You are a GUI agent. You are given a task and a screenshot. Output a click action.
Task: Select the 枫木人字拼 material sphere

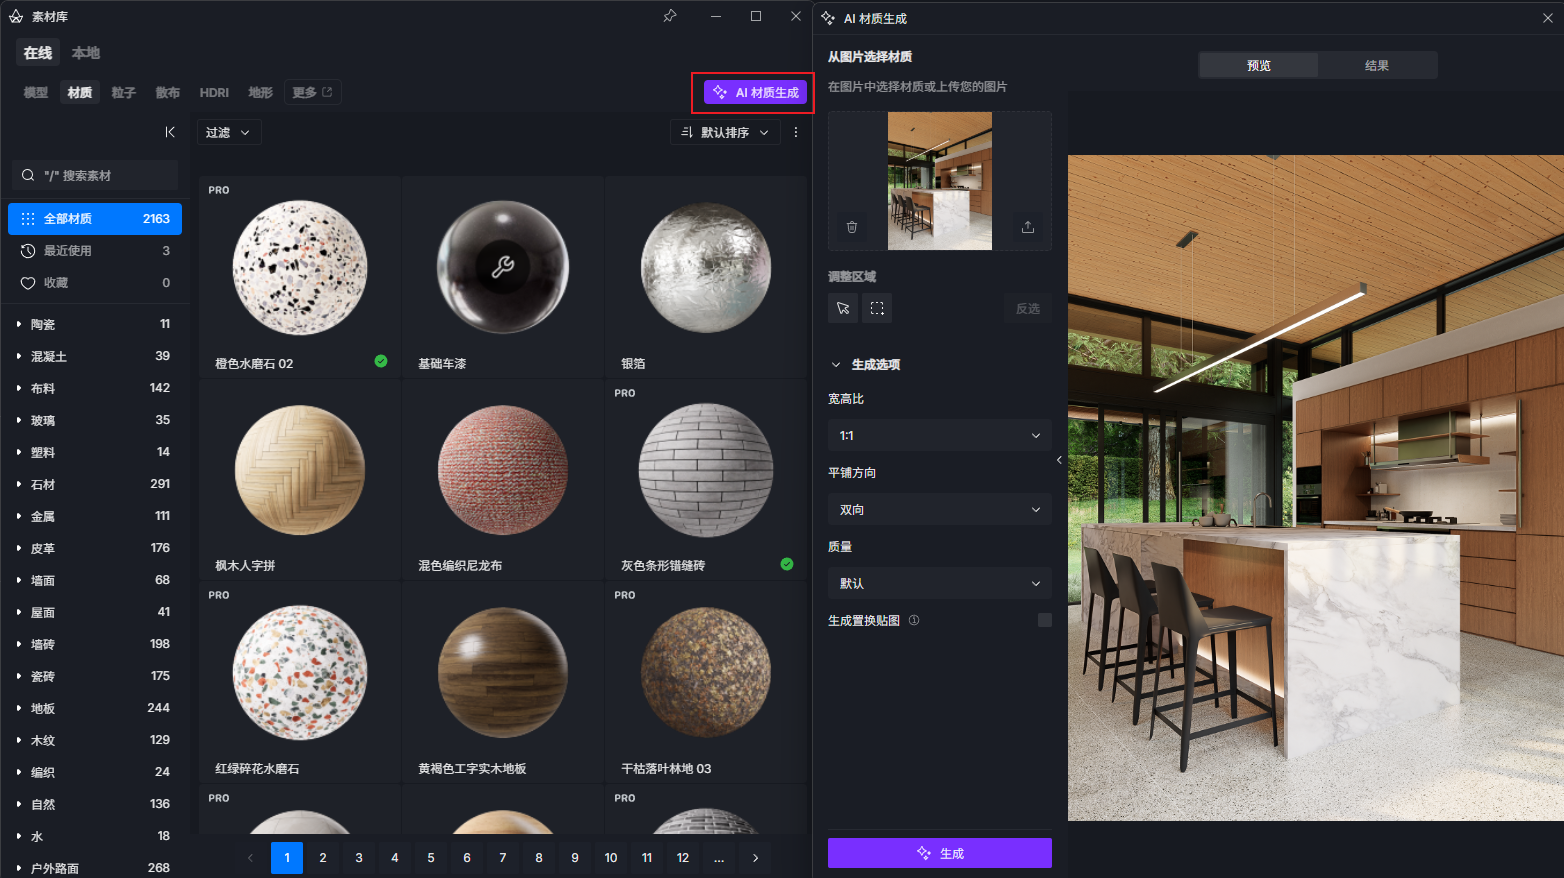click(300, 470)
